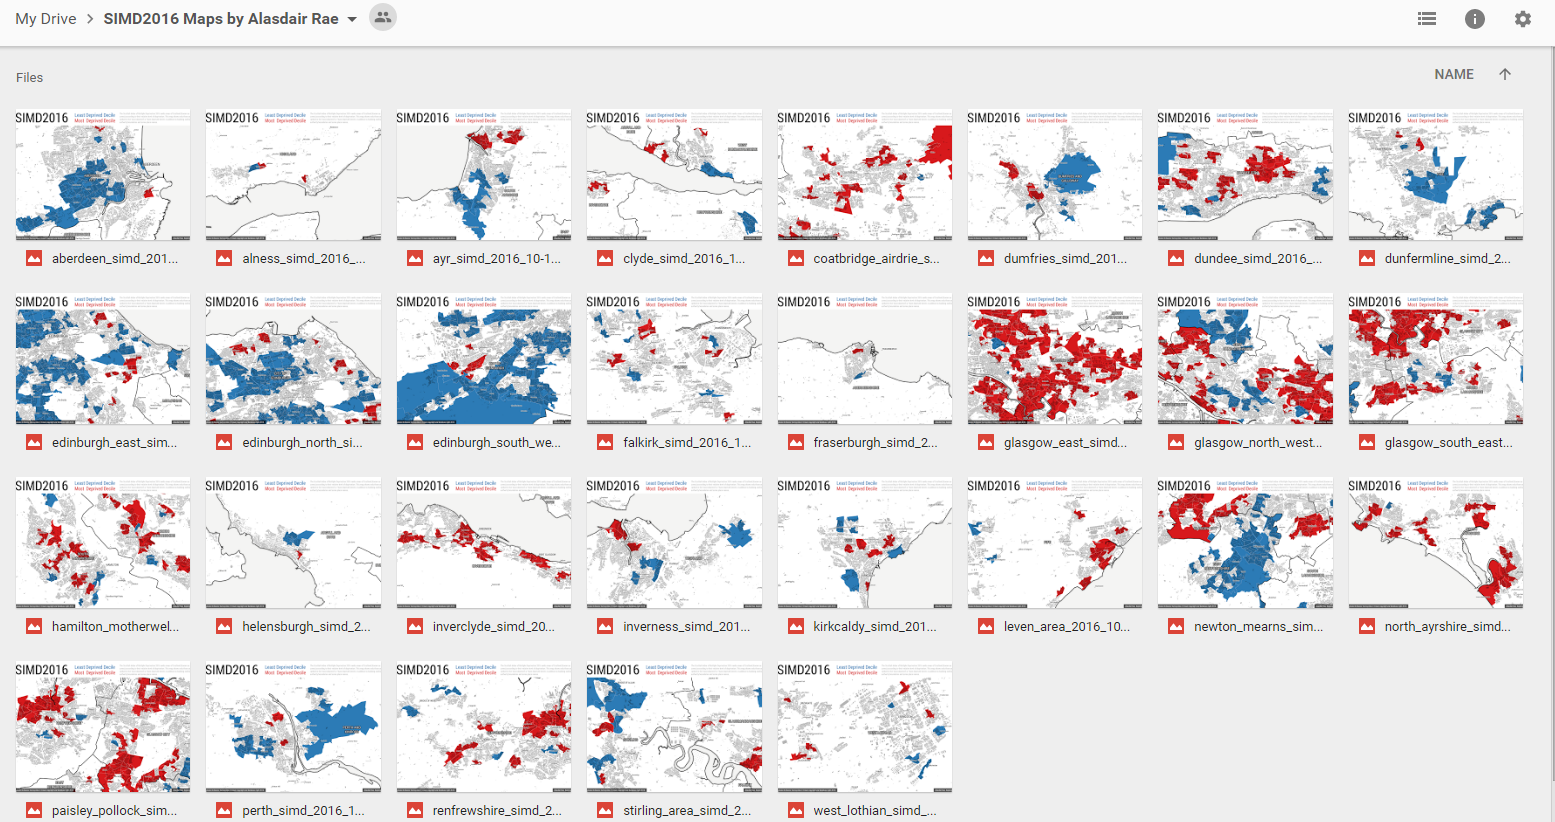Viewport: 1555px width, 822px height.
Task: Open the inverness_simd_201 map thumbnail
Action: 674,542
